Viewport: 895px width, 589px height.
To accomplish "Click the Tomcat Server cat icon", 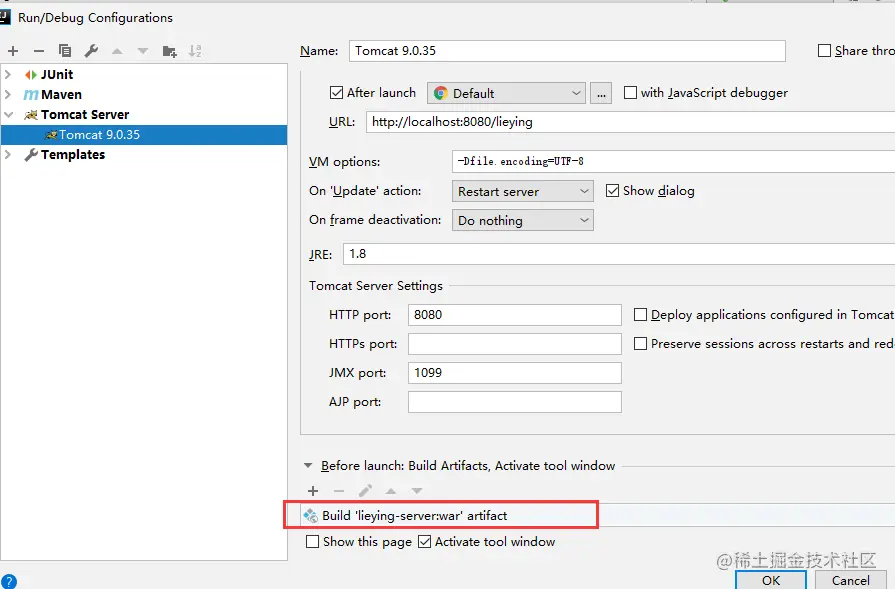I will (31, 115).
